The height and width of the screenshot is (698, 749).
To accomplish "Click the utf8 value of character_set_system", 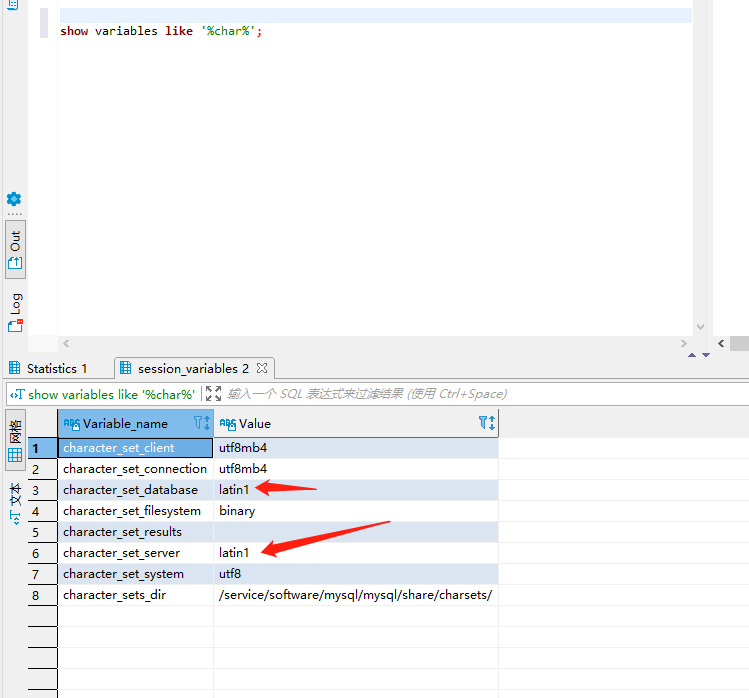I will click(x=356, y=574).
